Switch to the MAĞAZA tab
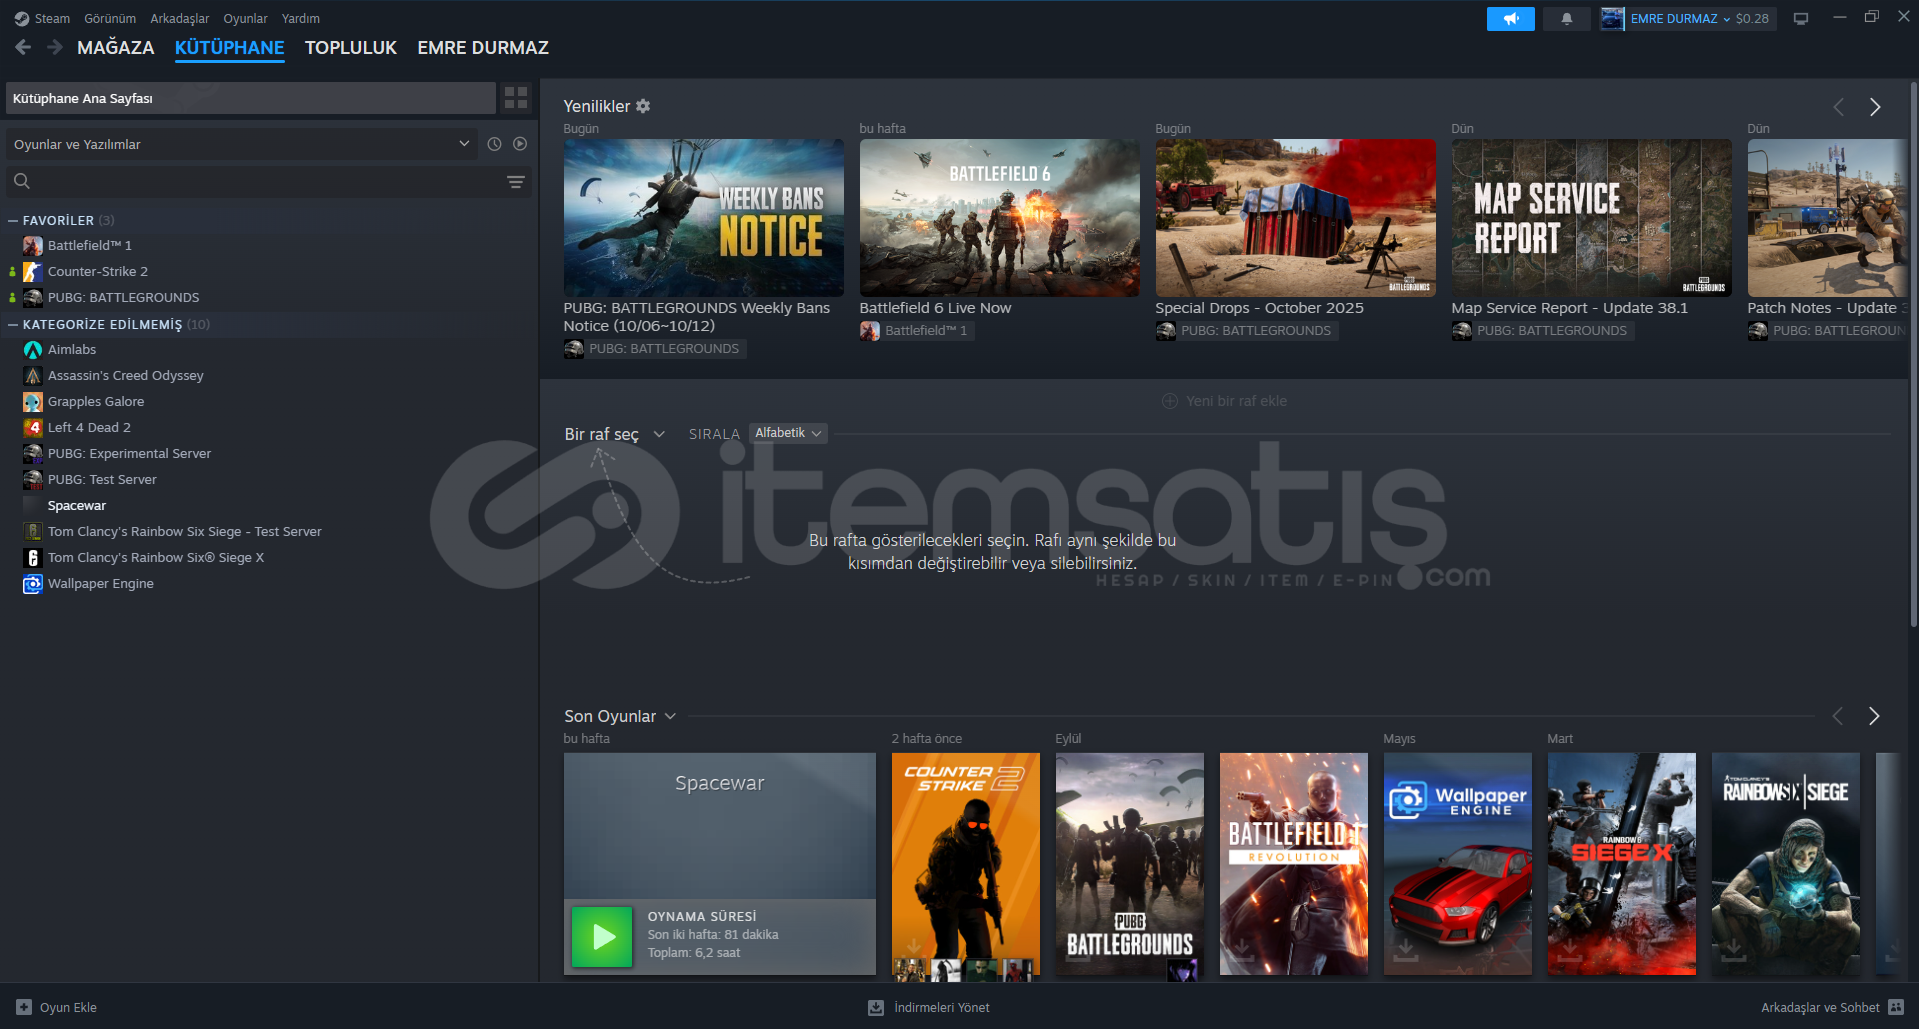Screen dimensions: 1919x1029 (x=116, y=48)
